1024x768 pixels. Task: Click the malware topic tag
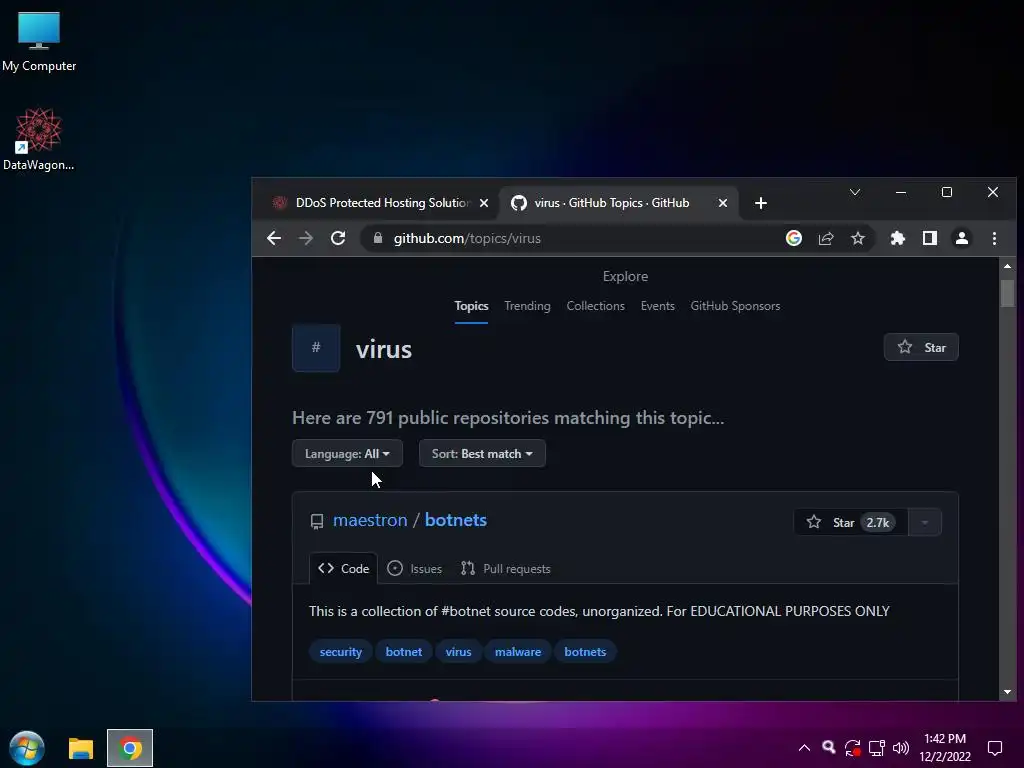click(518, 652)
